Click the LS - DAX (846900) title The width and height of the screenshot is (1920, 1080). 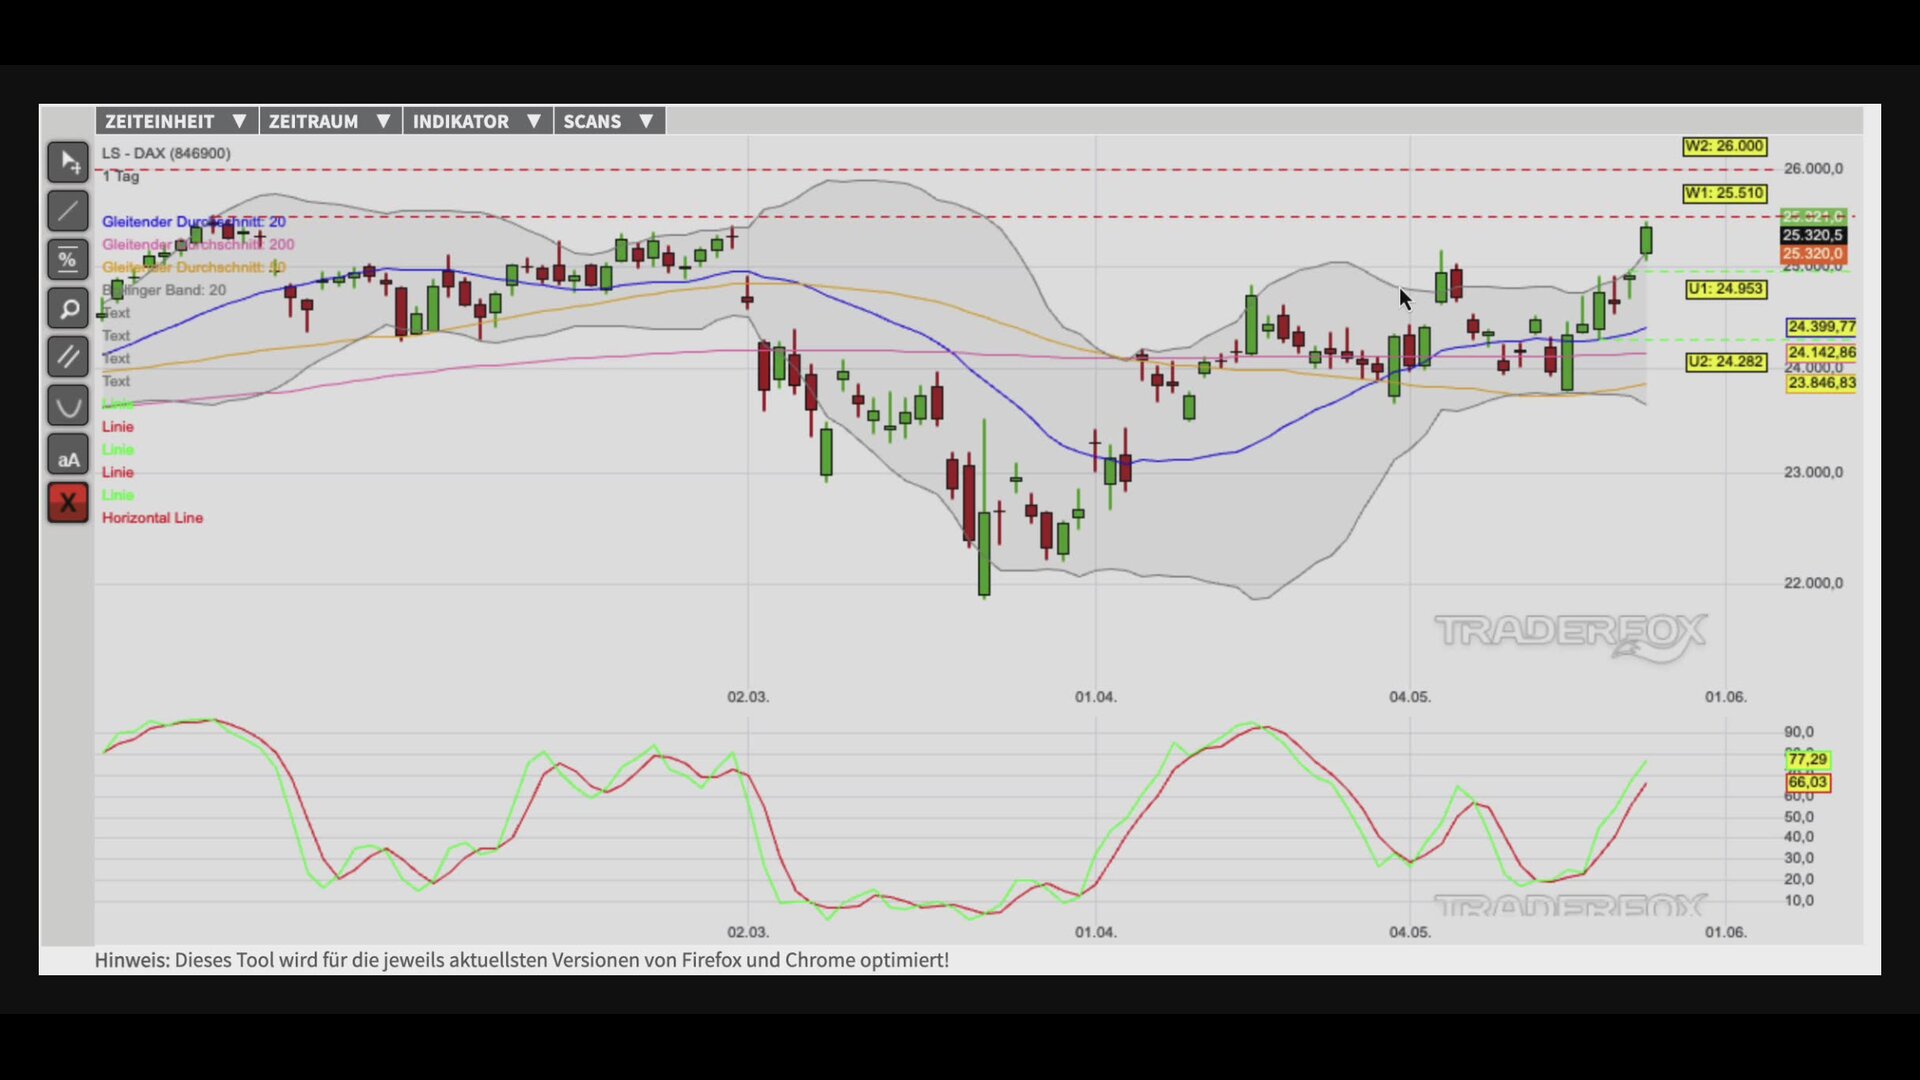(x=166, y=153)
